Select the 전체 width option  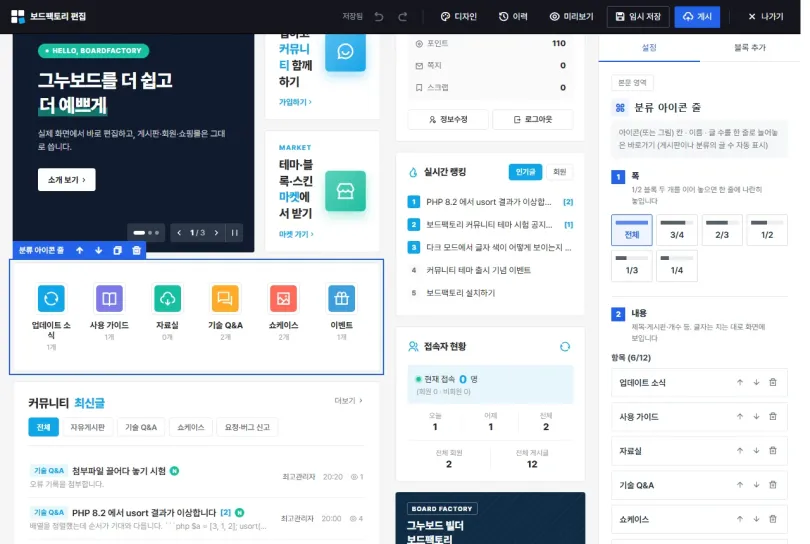tap(632, 230)
